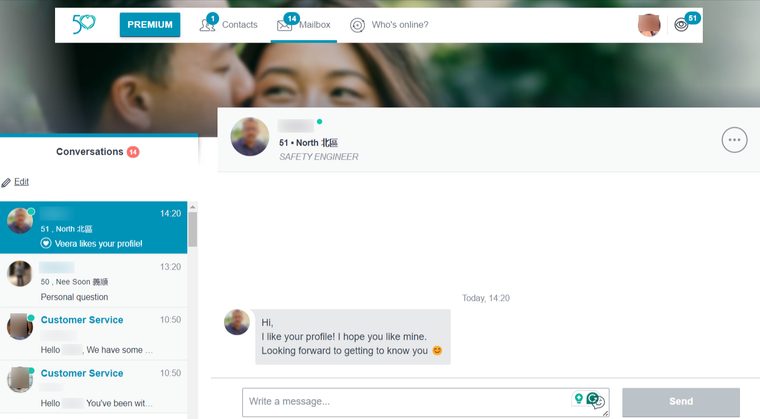Click the lightbulb suggestion icon in message box
This screenshot has width=760, height=419.
click(x=578, y=399)
